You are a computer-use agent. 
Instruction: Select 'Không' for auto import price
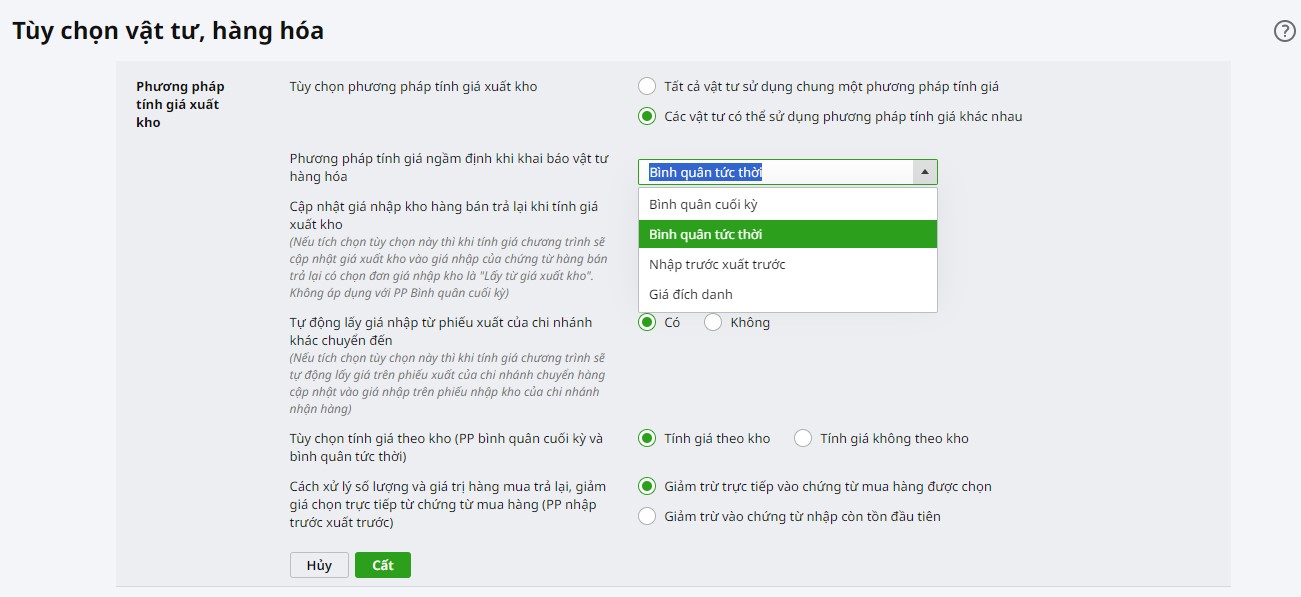point(713,323)
